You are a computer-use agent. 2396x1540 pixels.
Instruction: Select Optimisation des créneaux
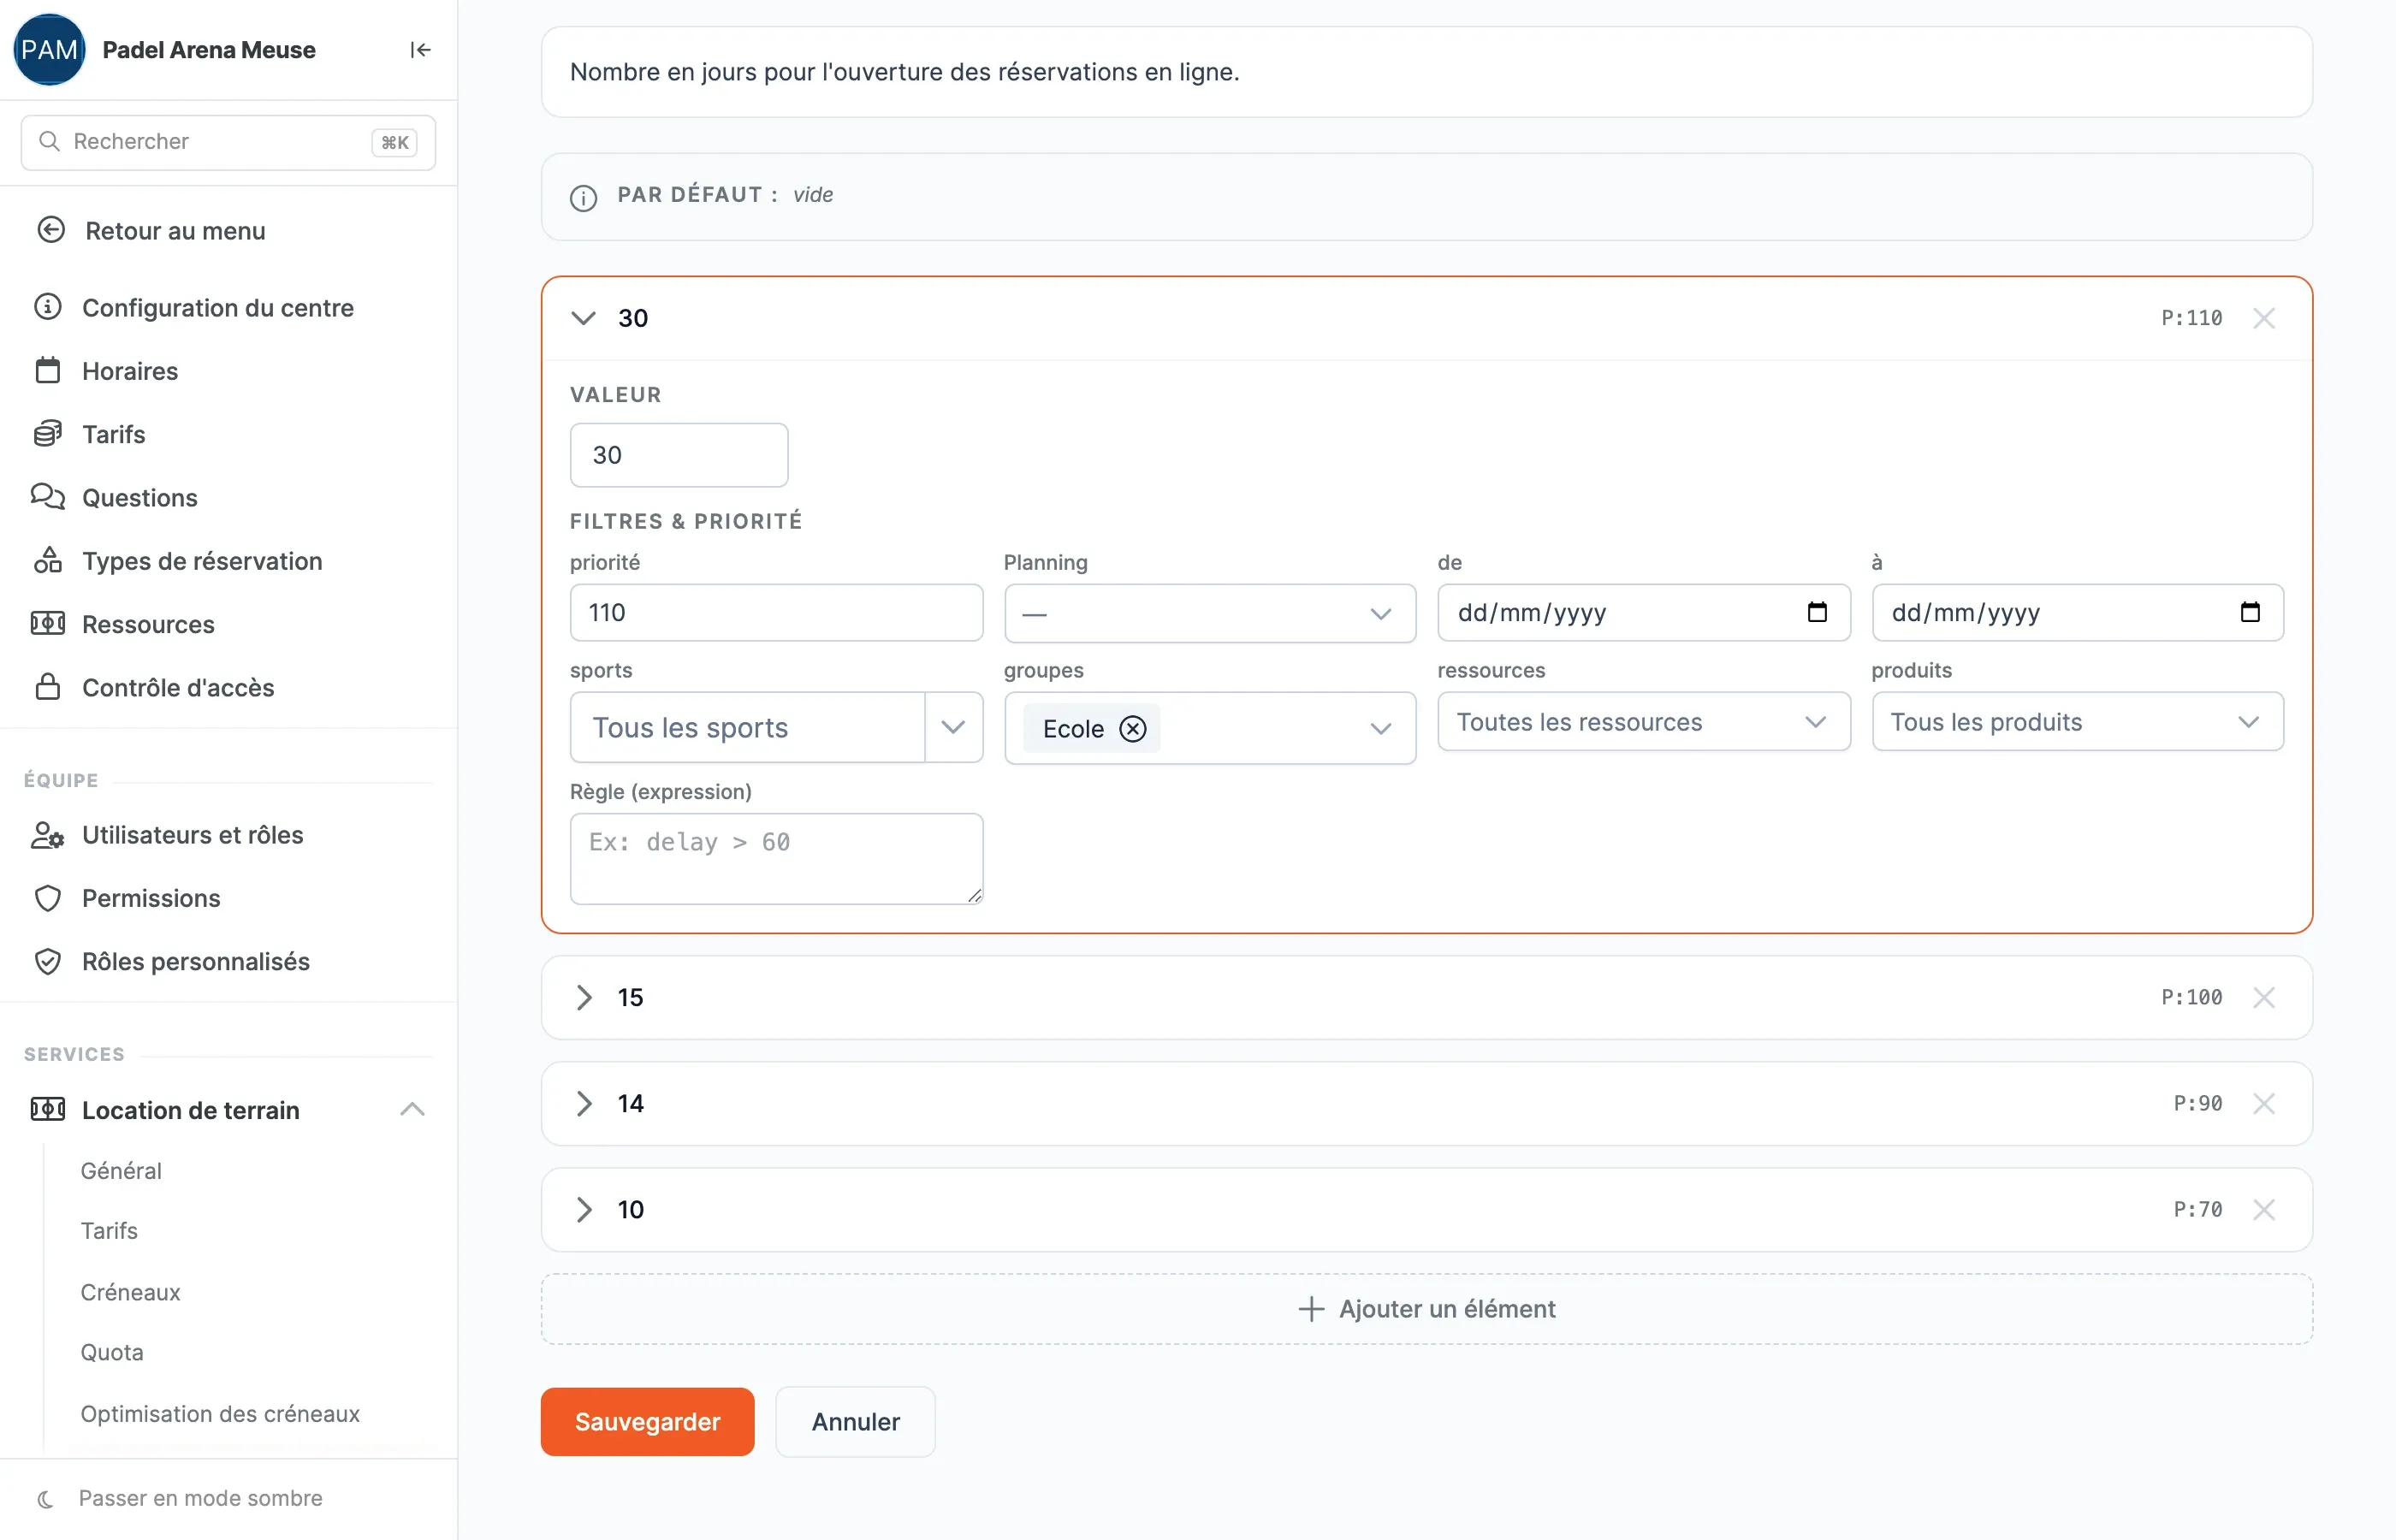(220, 1413)
